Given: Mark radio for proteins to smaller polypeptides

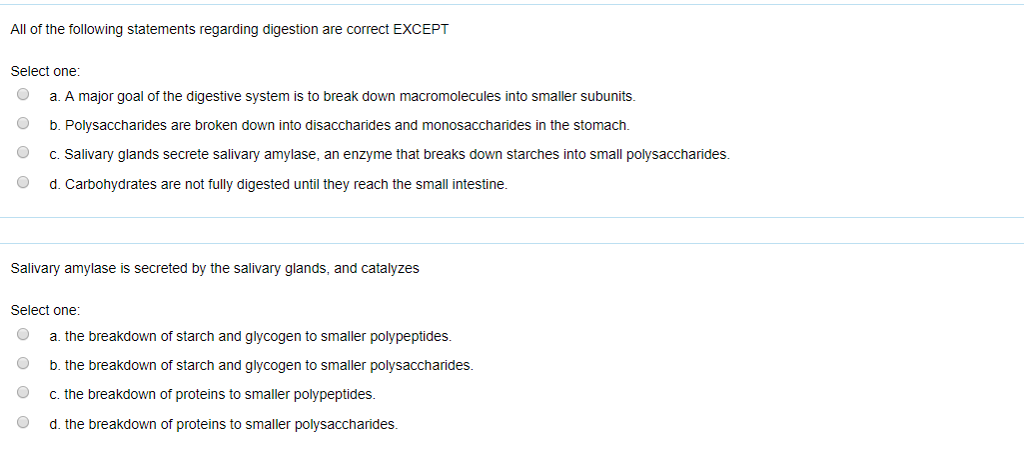Looking at the screenshot, I should coord(22,394).
